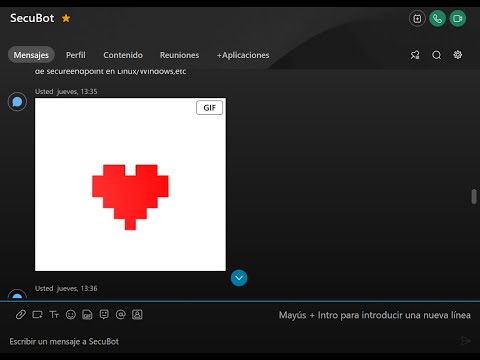
Task: Start an audio call with SecuBot
Action: tap(437, 19)
